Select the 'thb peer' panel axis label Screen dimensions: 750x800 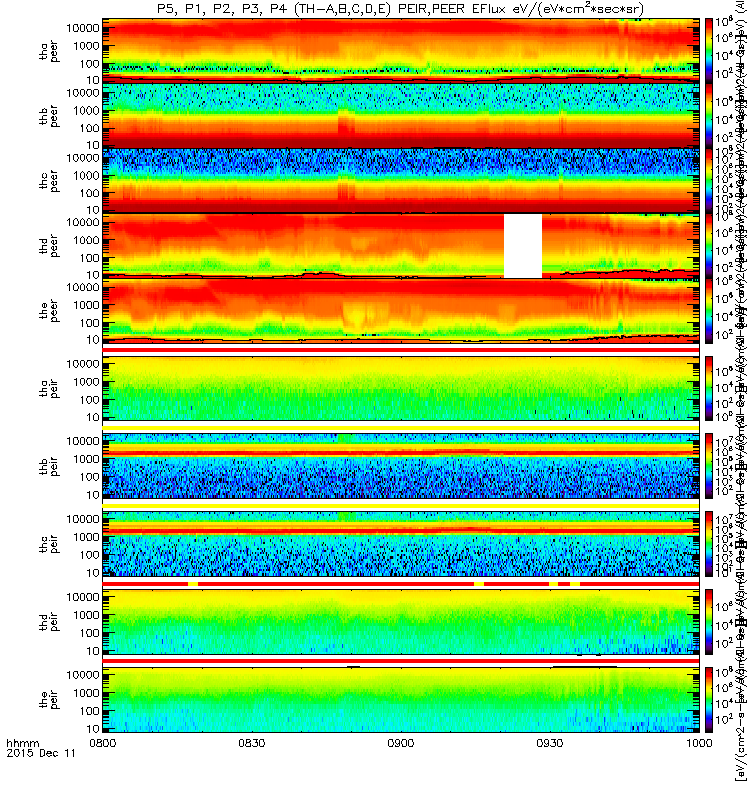click(x=49, y=116)
